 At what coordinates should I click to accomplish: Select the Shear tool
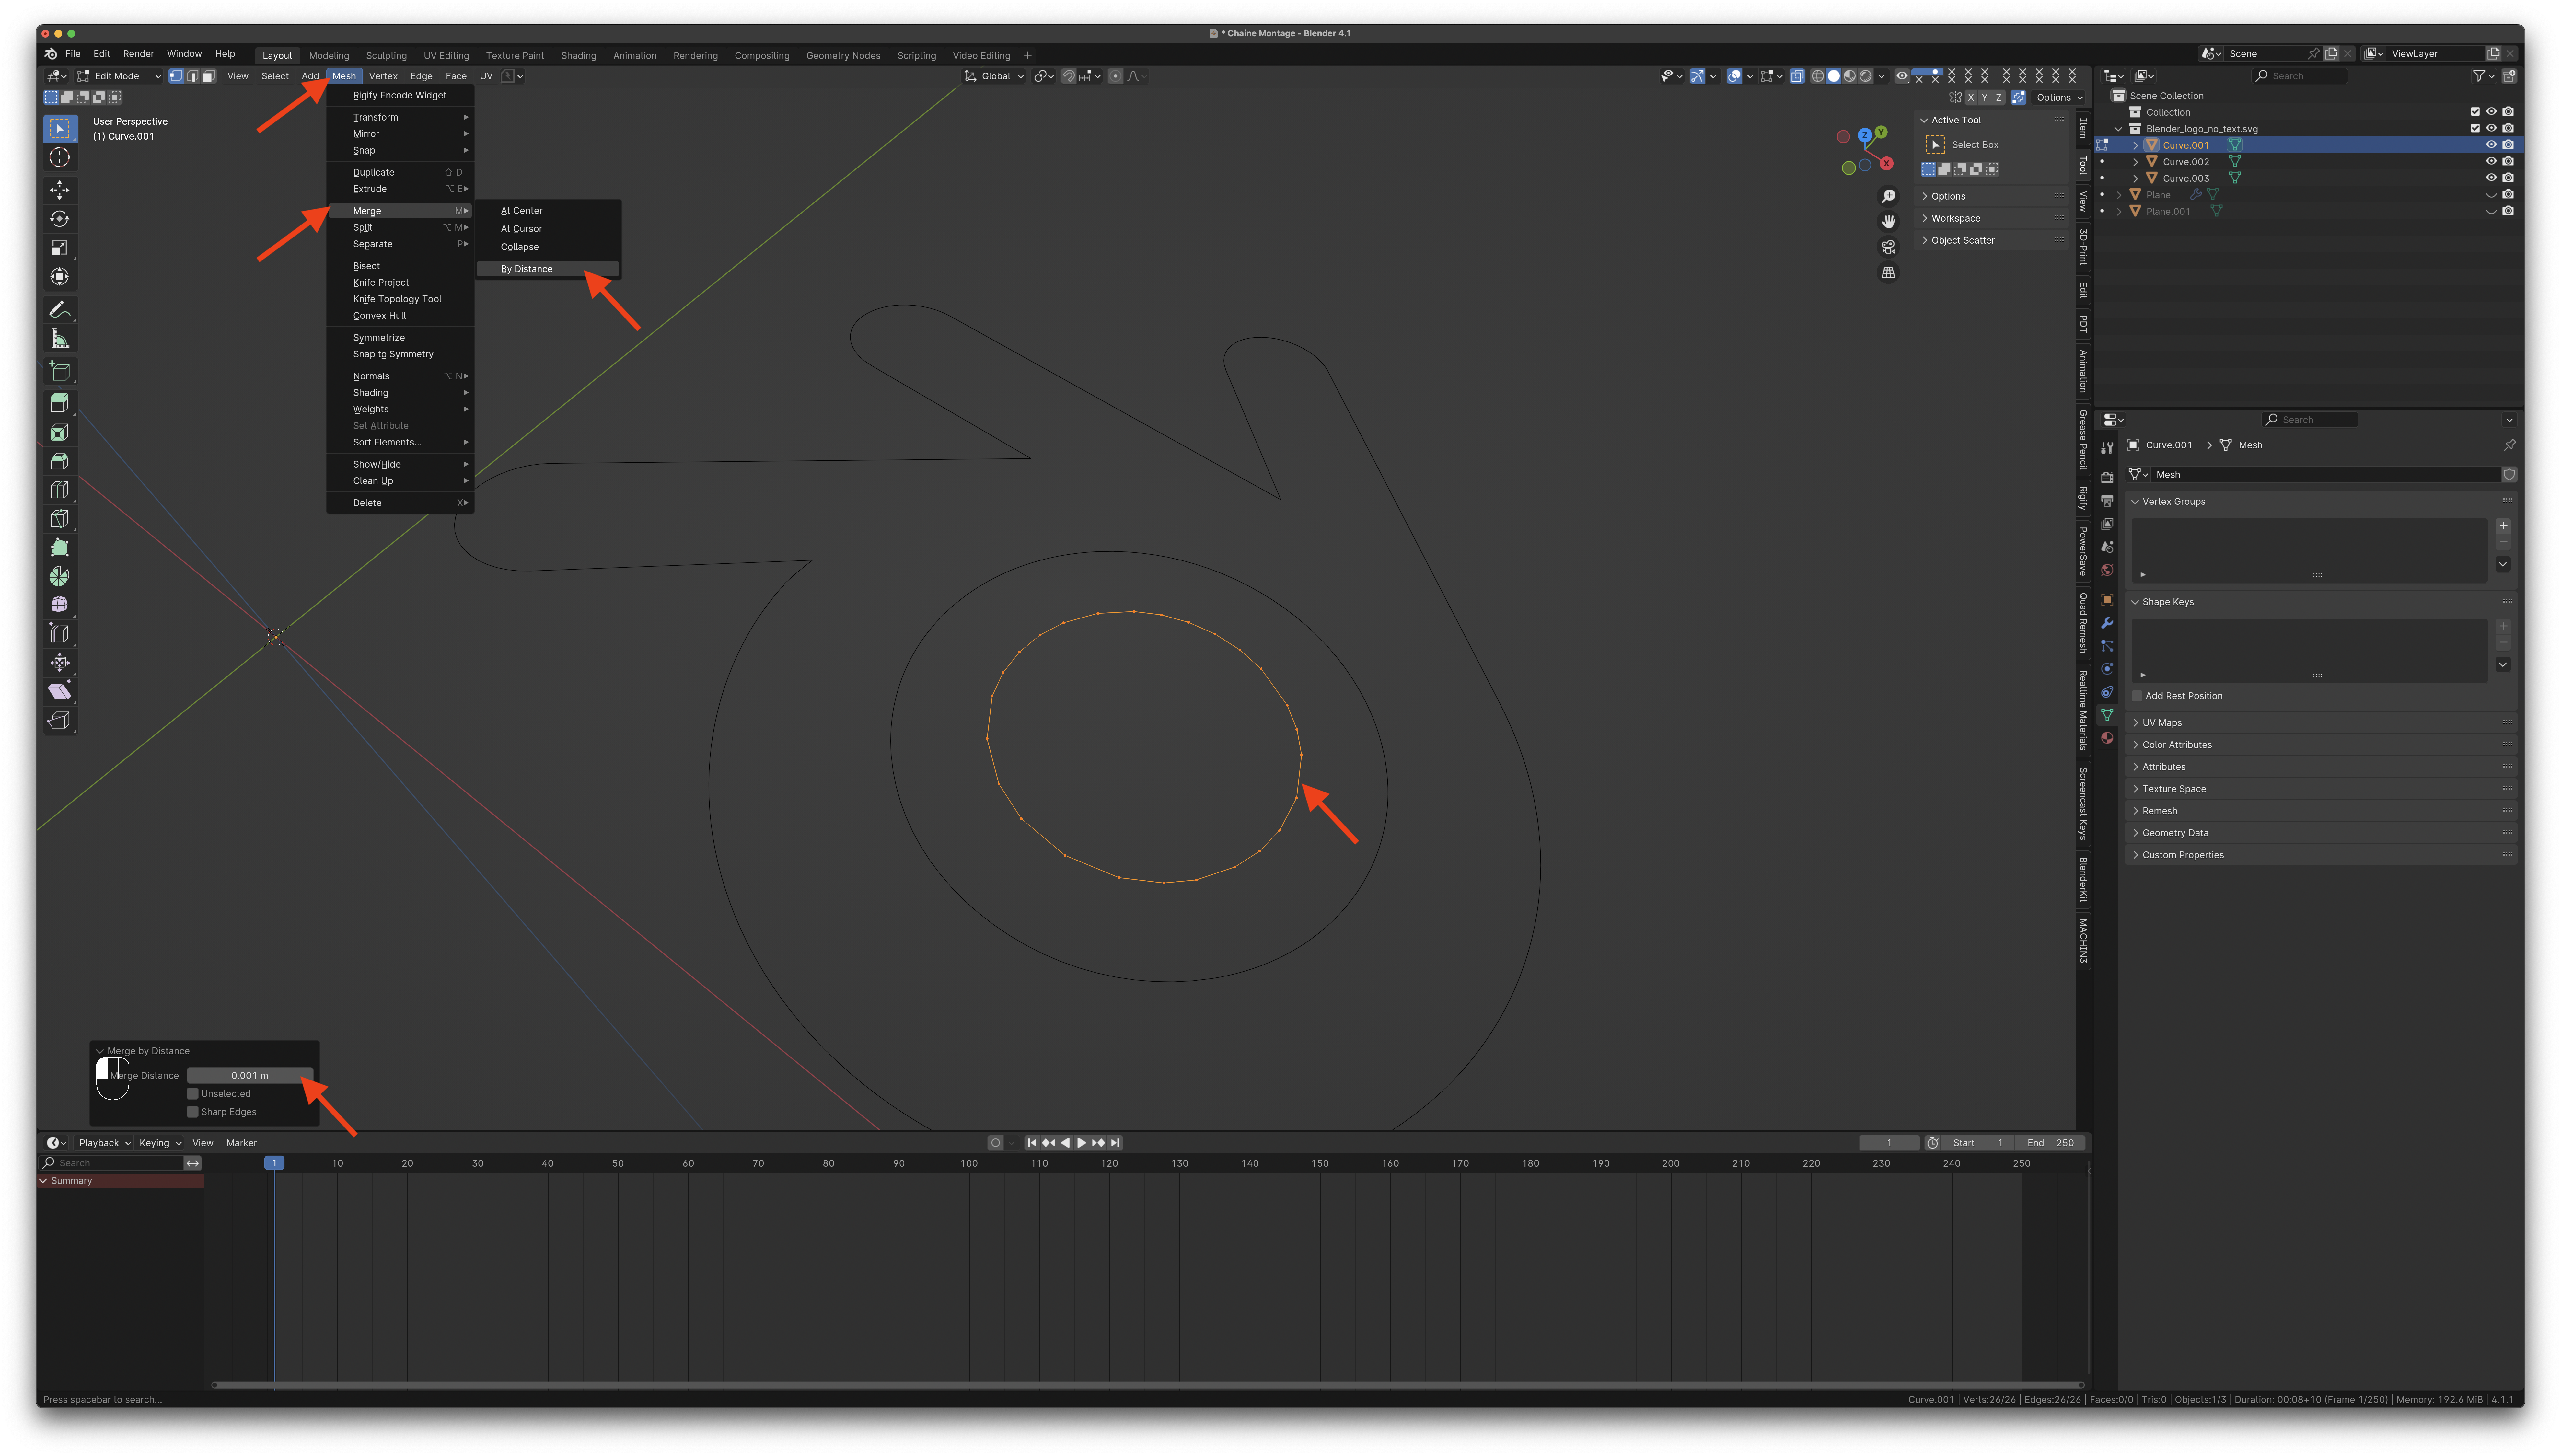point(60,692)
